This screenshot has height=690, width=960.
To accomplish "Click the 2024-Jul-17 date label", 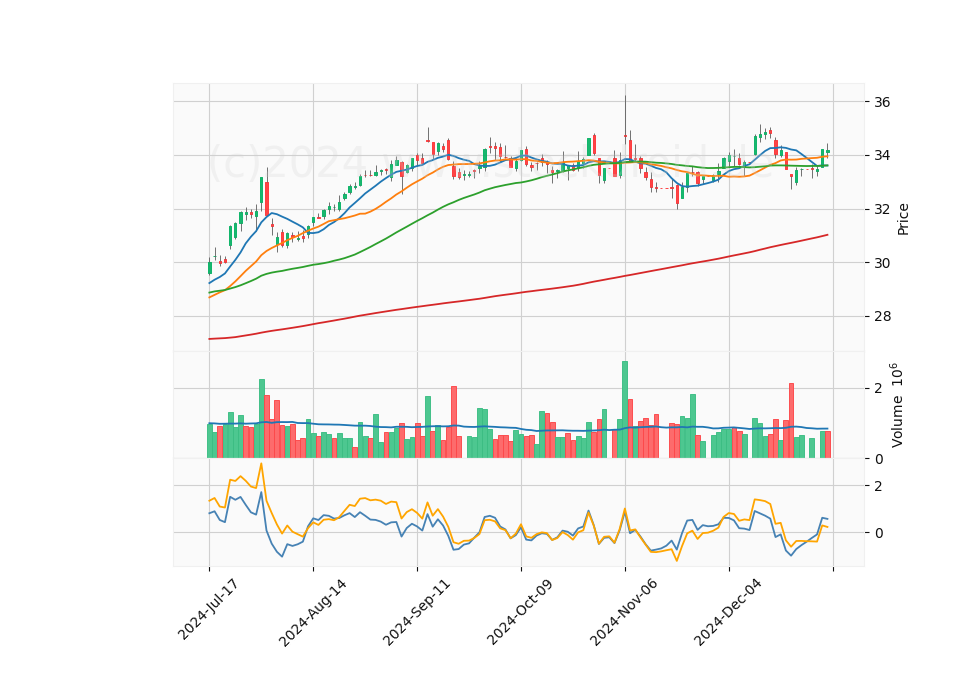I will pyautogui.click(x=208, y=609).
